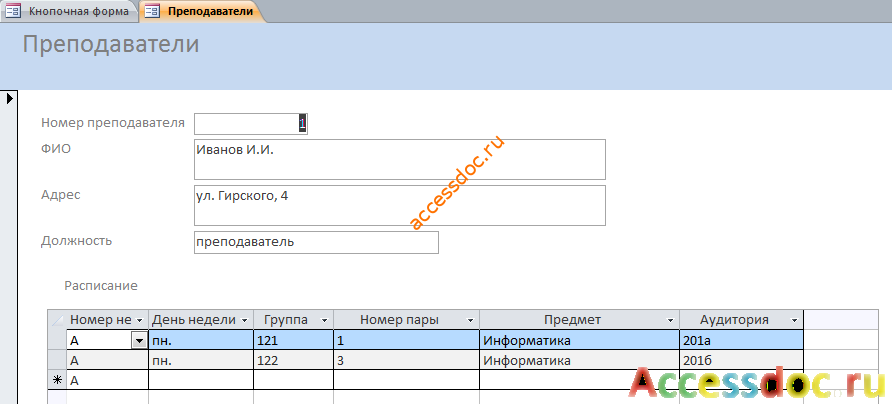Click the Должность field with преподаватель
The width and height of the screenshot is (892, 404).
click(x=316, y=242)
